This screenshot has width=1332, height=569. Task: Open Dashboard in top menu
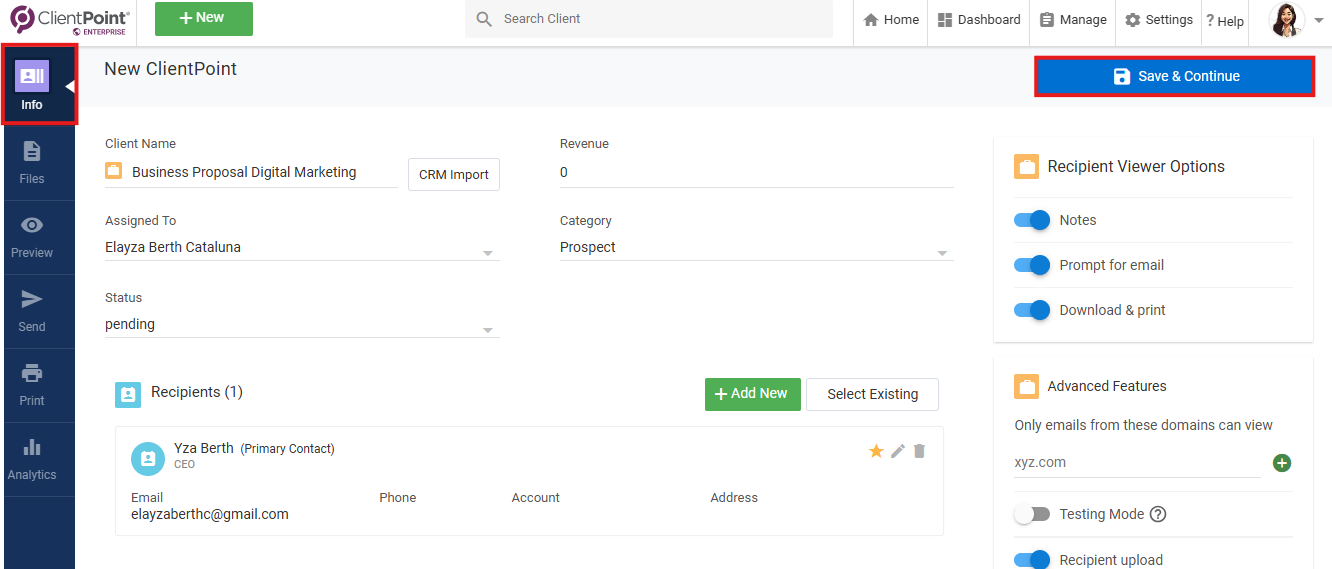tap(979, 20)
